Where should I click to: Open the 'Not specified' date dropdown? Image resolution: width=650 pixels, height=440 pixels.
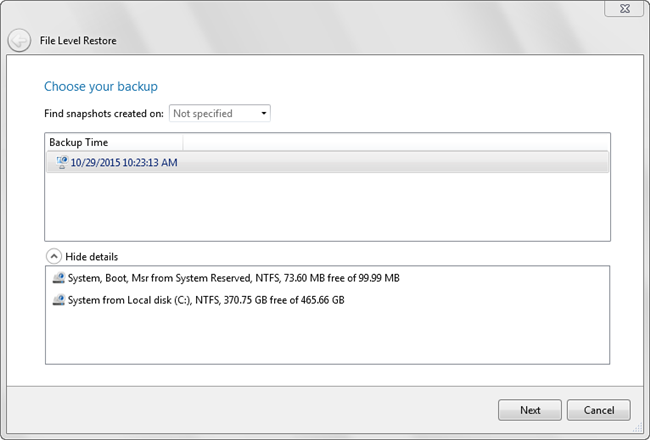[219, 114]
